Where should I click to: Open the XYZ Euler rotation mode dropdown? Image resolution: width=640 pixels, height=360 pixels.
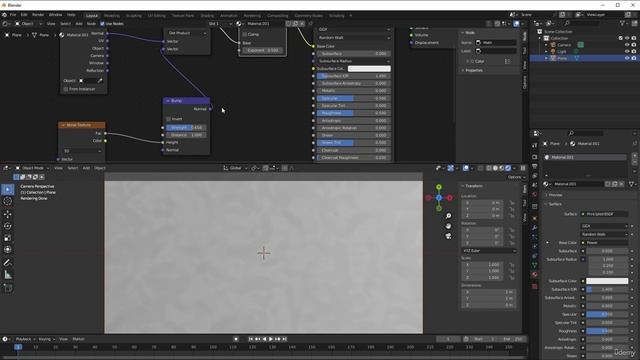[x=489, y=251]
